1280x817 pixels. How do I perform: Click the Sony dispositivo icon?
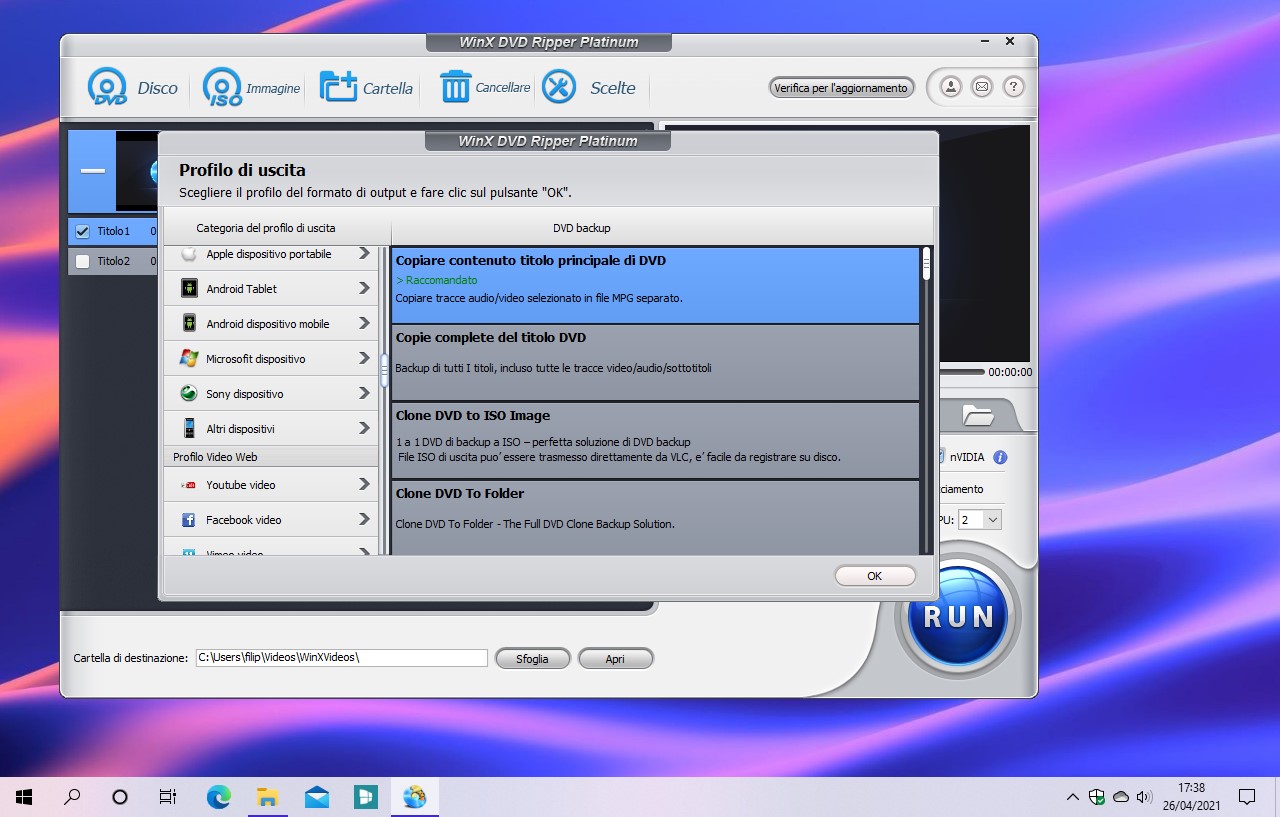point(189,393)
